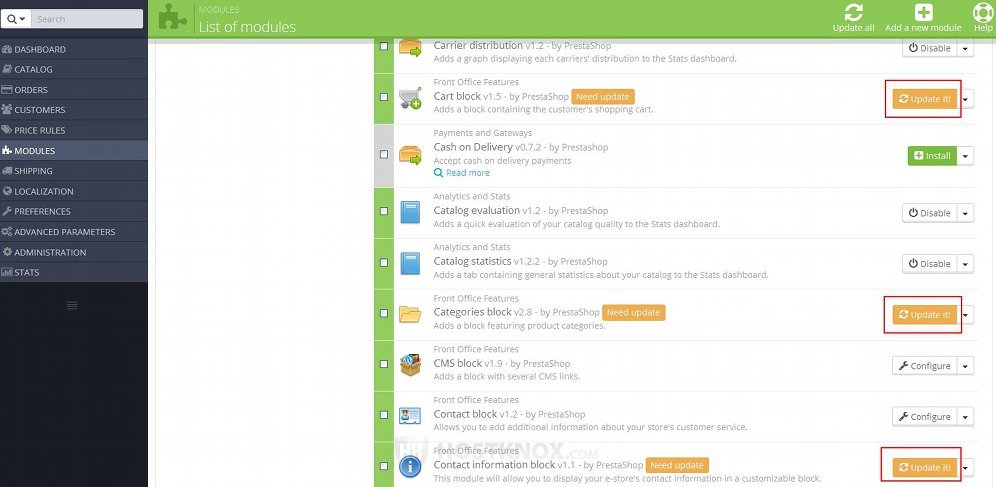Screen dimensions: 996x487
Task: Disable the Carrier distribution module
Action: 930,48
